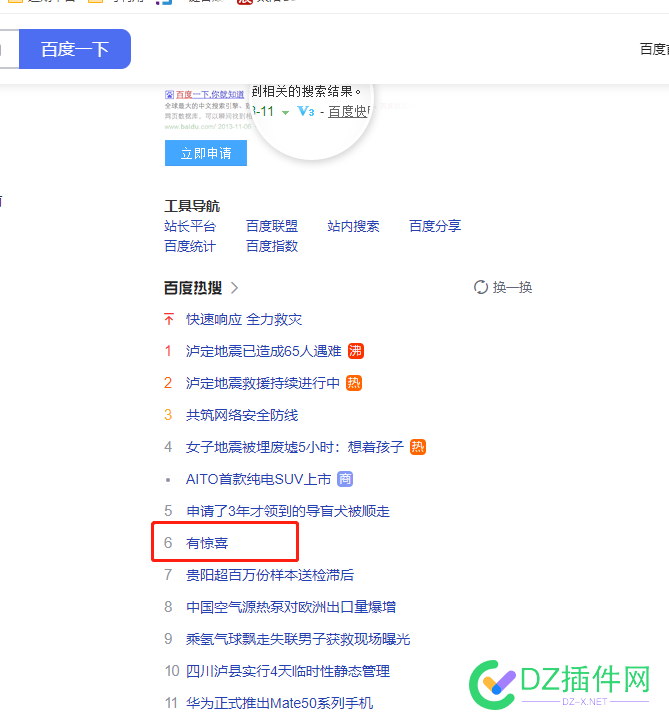Viewport: 669px width, 725px height.
Task: Open hot search 中国空气源热泵对欧洲出口量爆增
Action: point(291,607)
